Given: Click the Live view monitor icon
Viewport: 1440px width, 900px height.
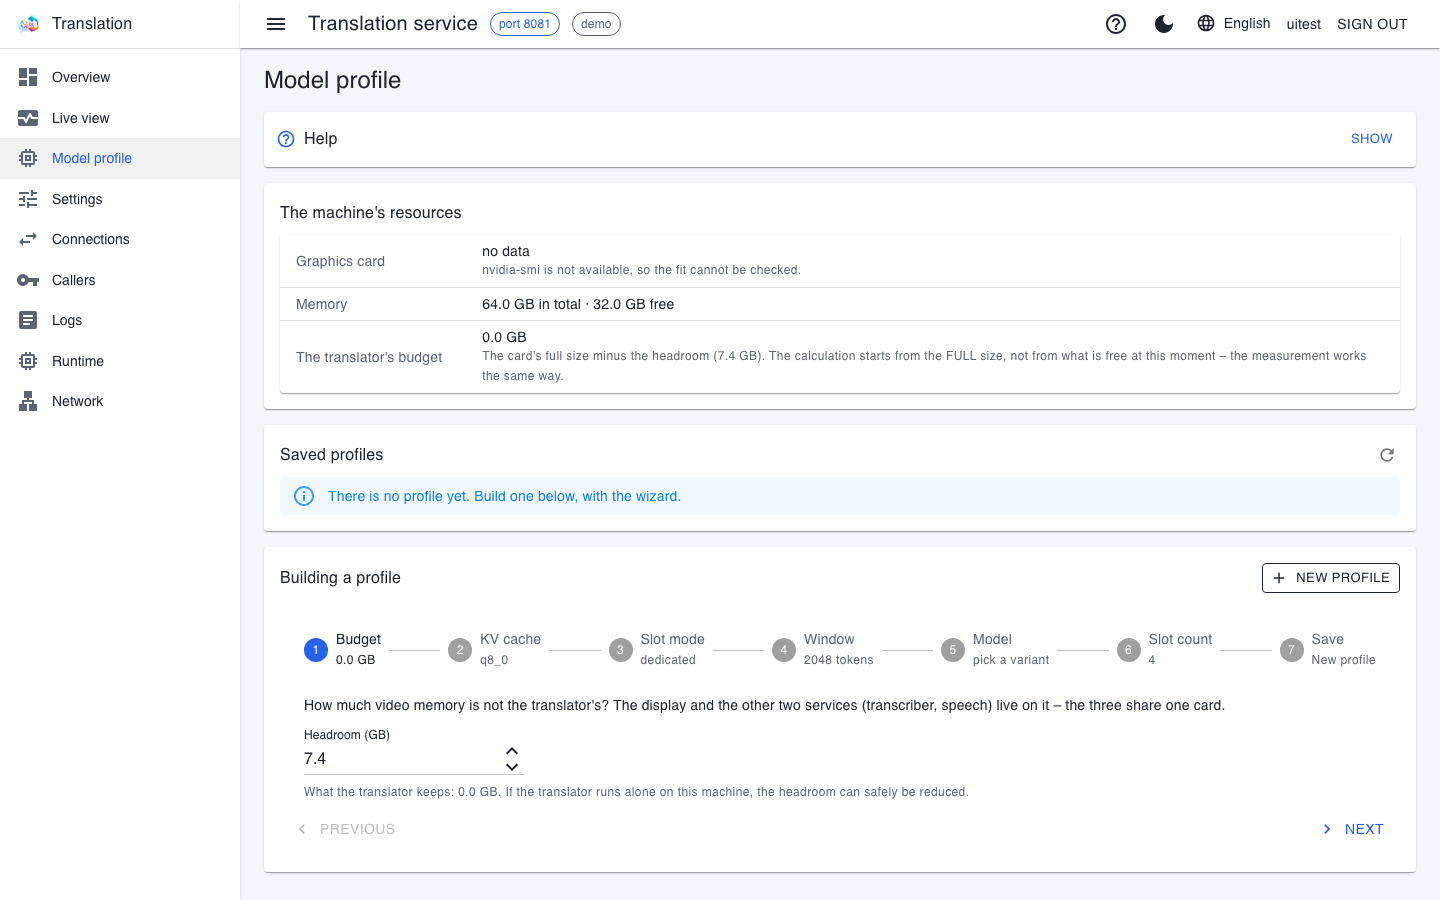Looking at the screenshot, I should (28, 118).
